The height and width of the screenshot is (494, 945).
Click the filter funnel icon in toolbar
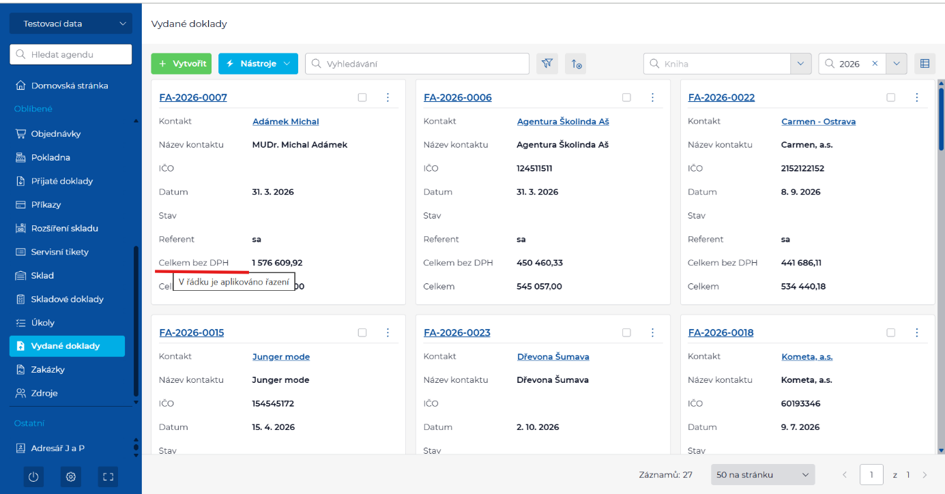547,63
